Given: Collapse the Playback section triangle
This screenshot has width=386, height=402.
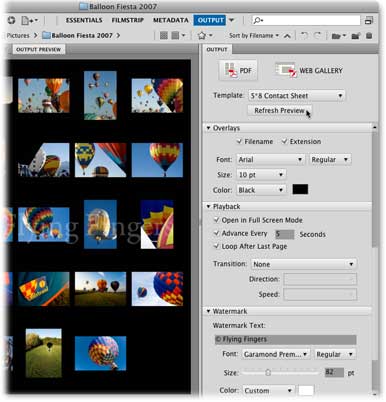Looking at the screenshot, I should [x=208, y=207].
